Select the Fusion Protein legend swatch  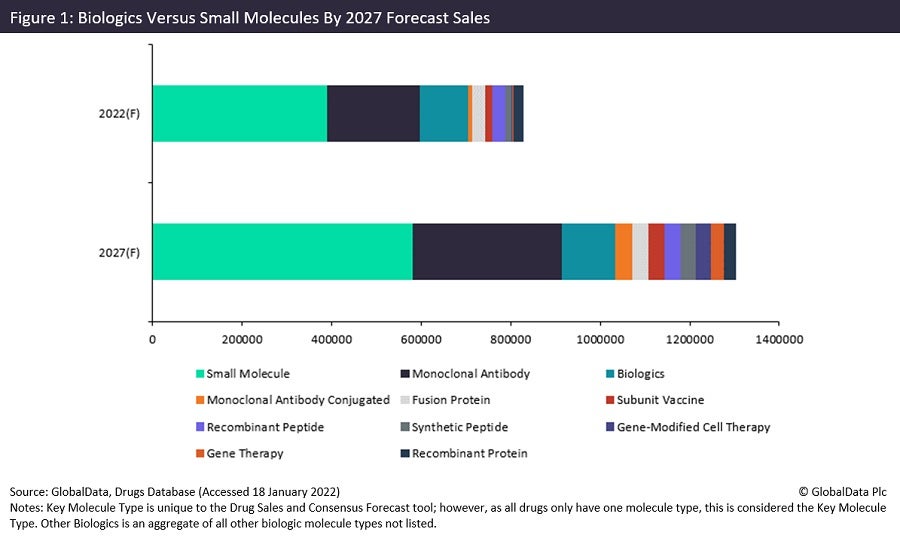coord(405,401)
